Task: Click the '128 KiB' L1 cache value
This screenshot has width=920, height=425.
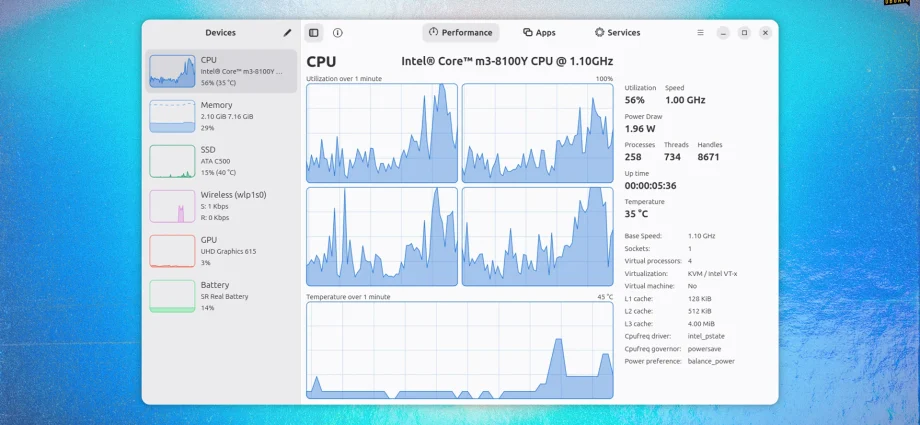Action: 699,299
